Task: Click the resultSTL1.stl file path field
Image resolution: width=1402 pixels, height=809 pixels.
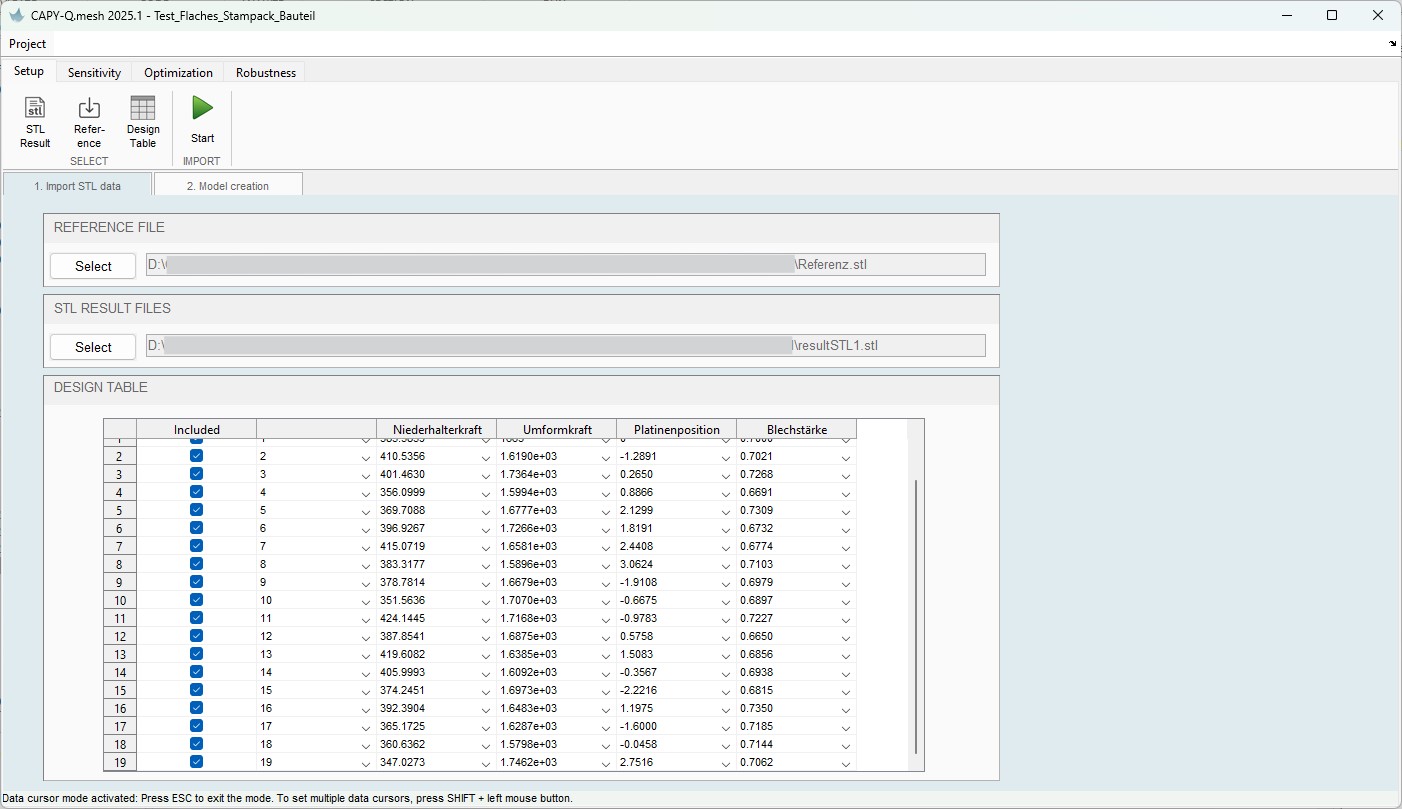Action: (565, 346)
